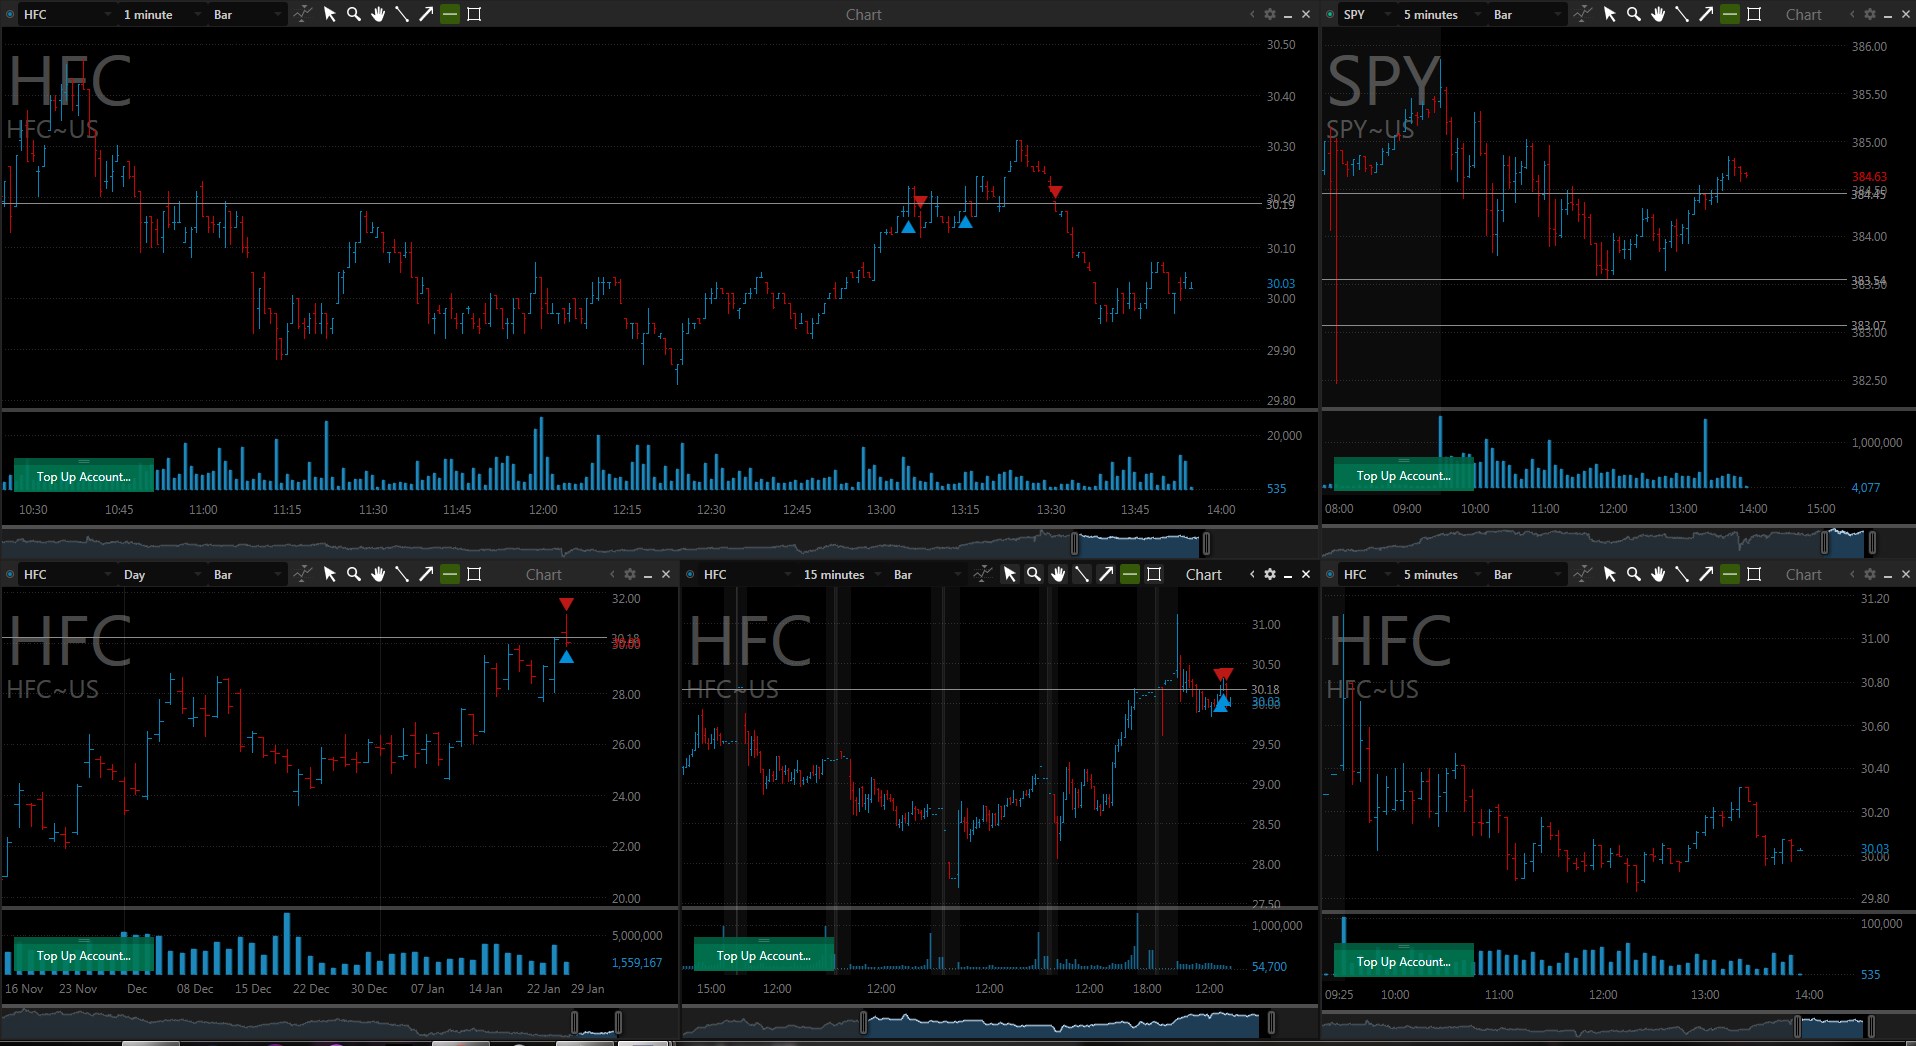
Task: Open '5 minutes' interval dropdown in SPY chart
Action: [x=1441, y=14]
